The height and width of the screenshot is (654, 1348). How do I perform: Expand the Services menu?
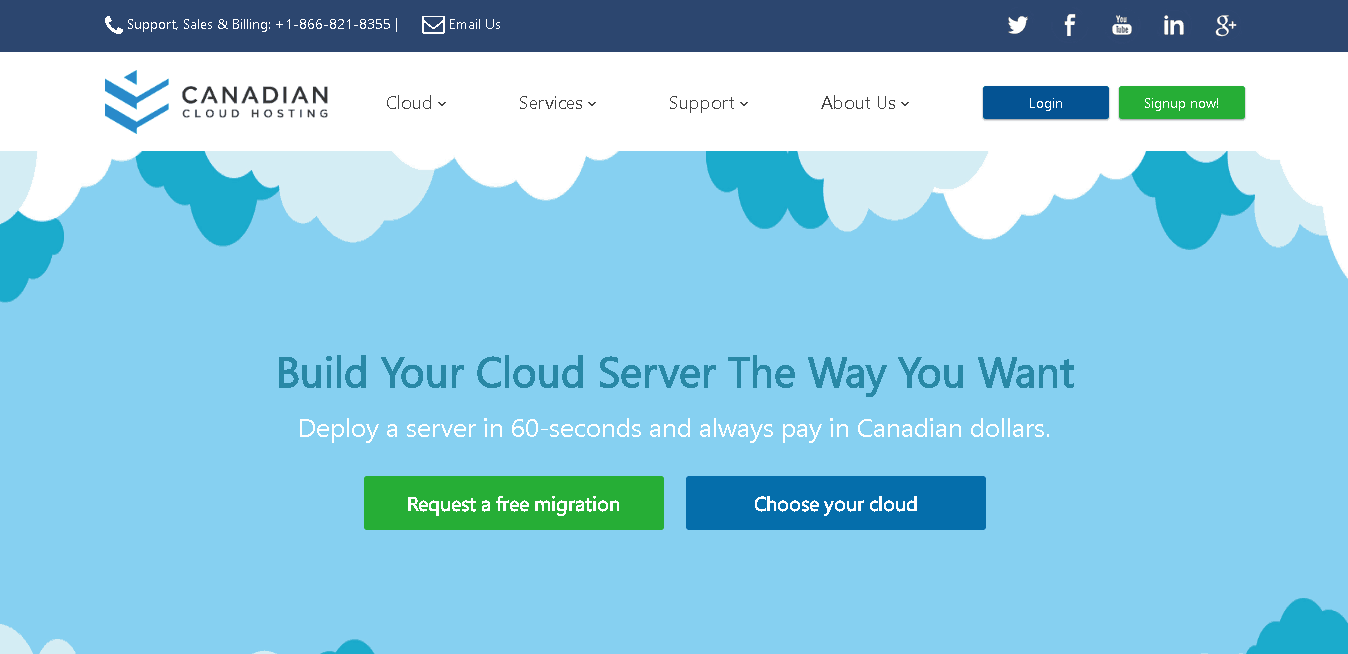point(557,103)
